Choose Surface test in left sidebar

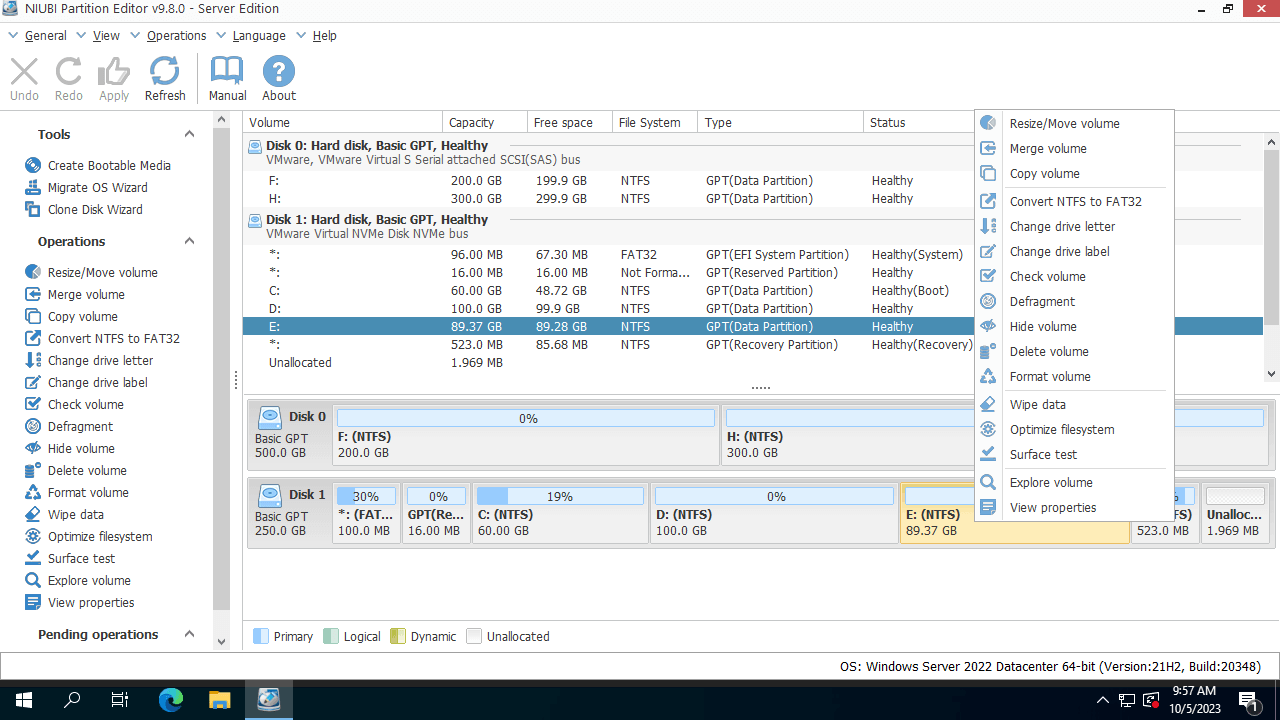tap(70, 559)
